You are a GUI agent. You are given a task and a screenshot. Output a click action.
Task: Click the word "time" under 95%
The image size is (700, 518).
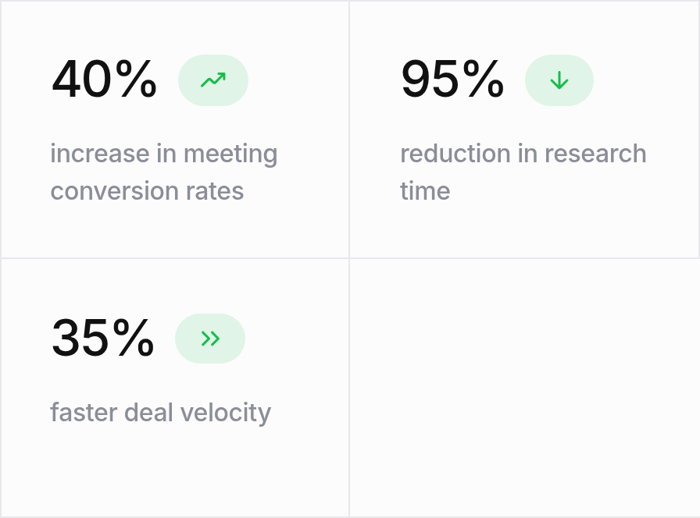pyautogui.click(x=425, y=191)
